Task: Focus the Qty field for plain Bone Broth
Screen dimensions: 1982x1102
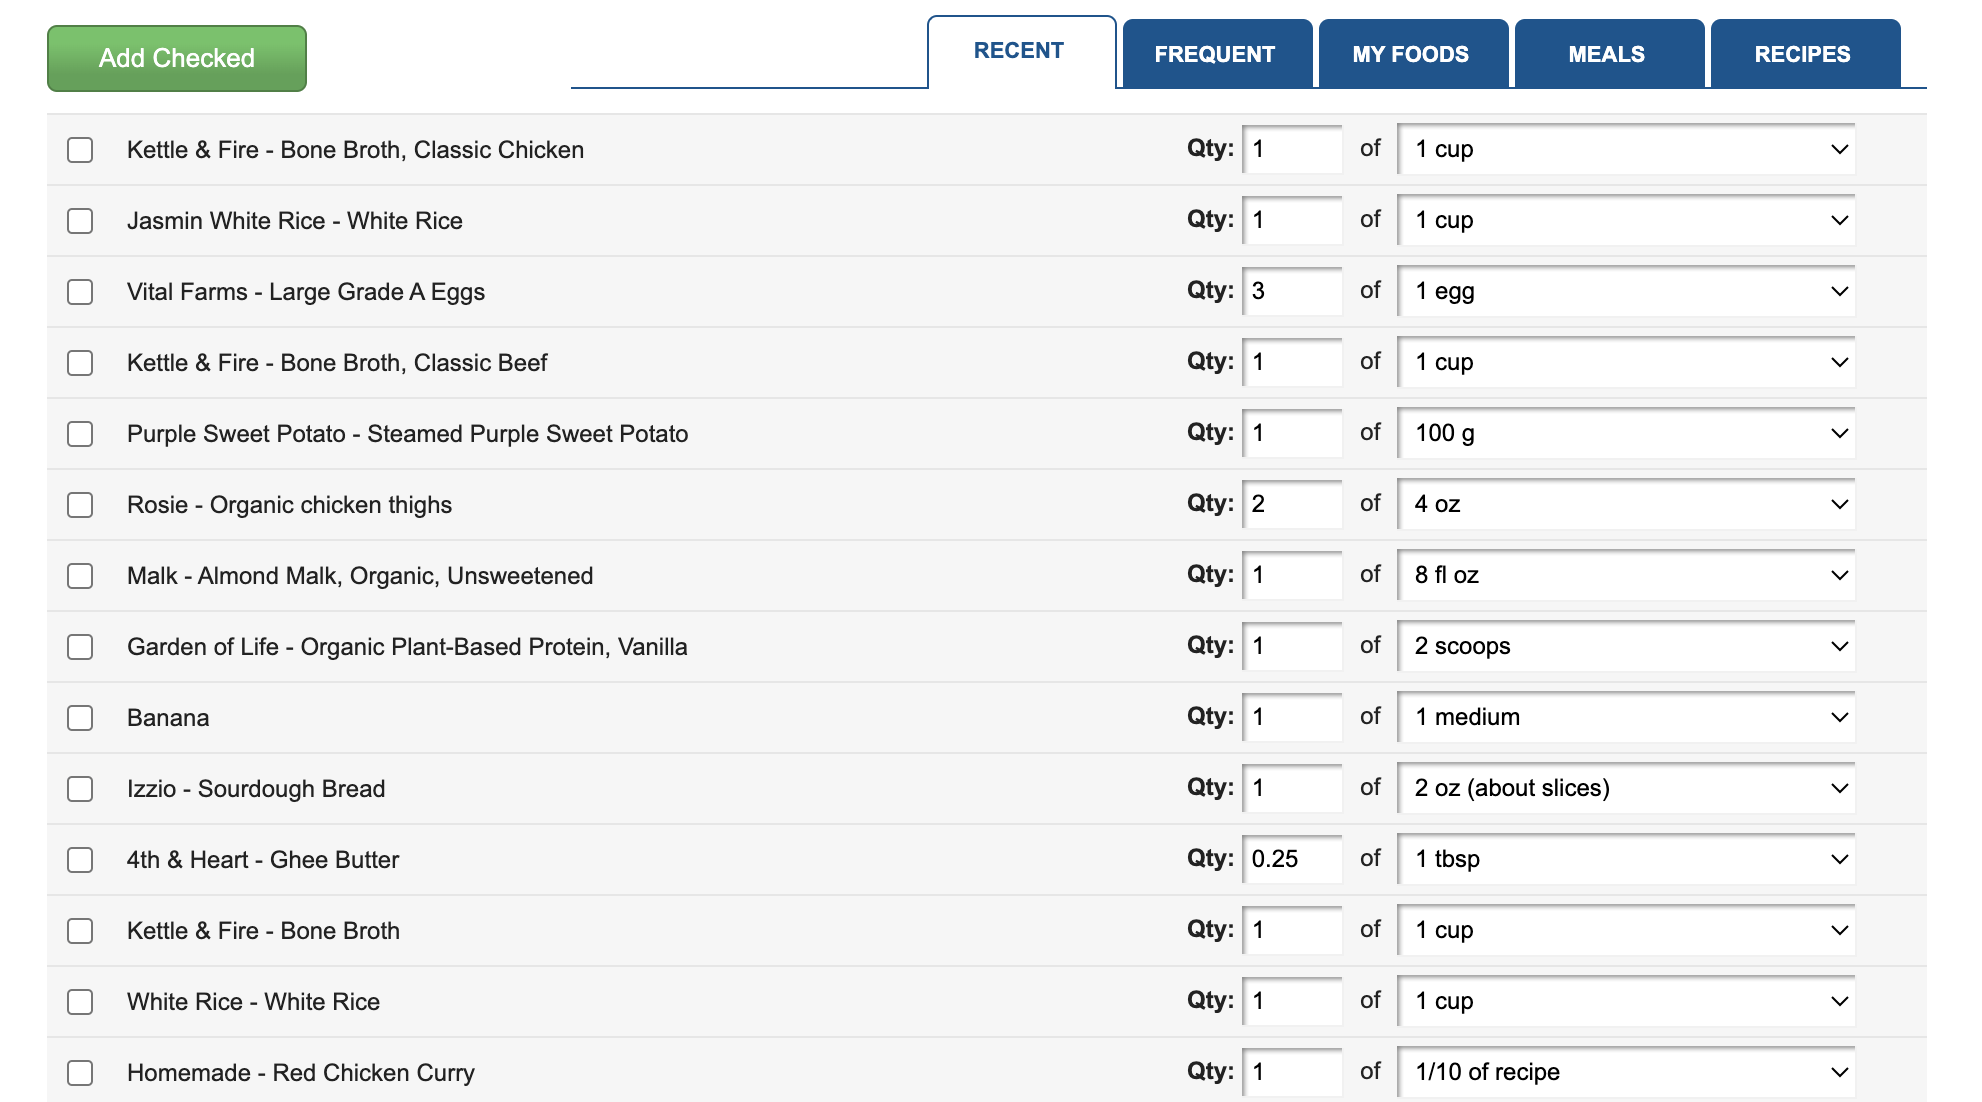Action: (x=1292, y=930)
